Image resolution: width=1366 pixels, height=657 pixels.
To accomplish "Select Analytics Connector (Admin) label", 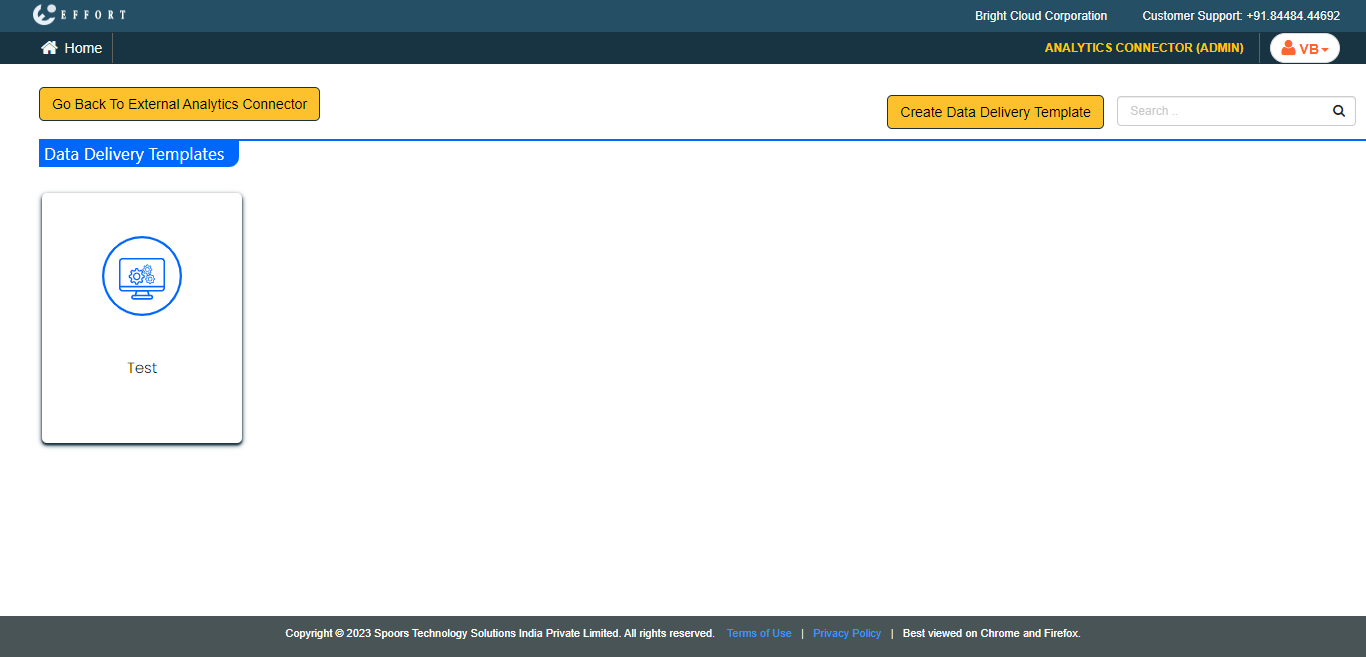I will click(x=1144, y=48).
